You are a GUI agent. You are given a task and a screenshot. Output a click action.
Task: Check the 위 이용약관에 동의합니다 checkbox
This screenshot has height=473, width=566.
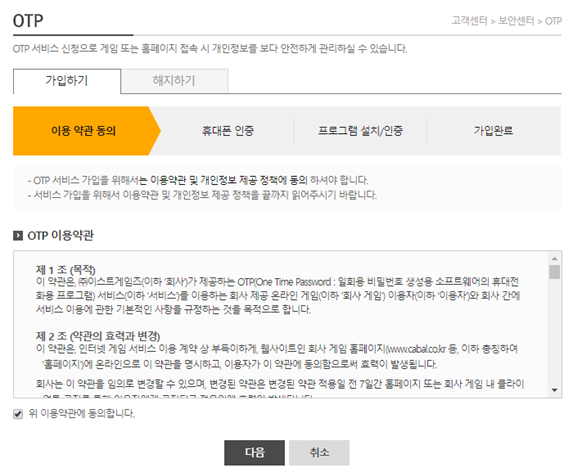coord(18,413)
